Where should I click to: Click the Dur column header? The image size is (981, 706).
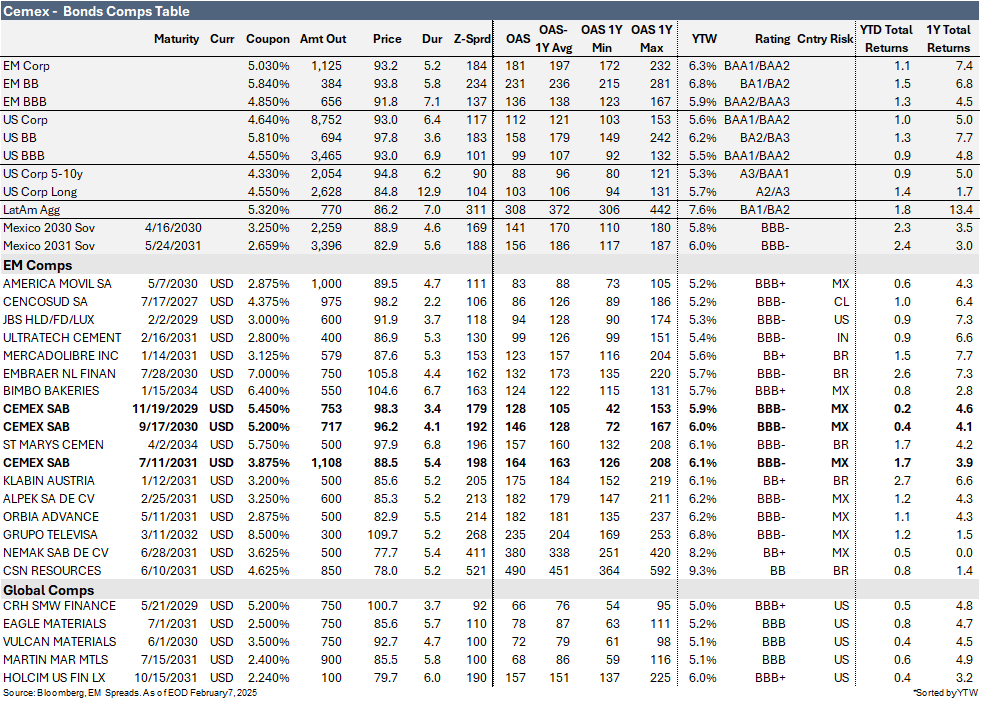tap(432, 39)
